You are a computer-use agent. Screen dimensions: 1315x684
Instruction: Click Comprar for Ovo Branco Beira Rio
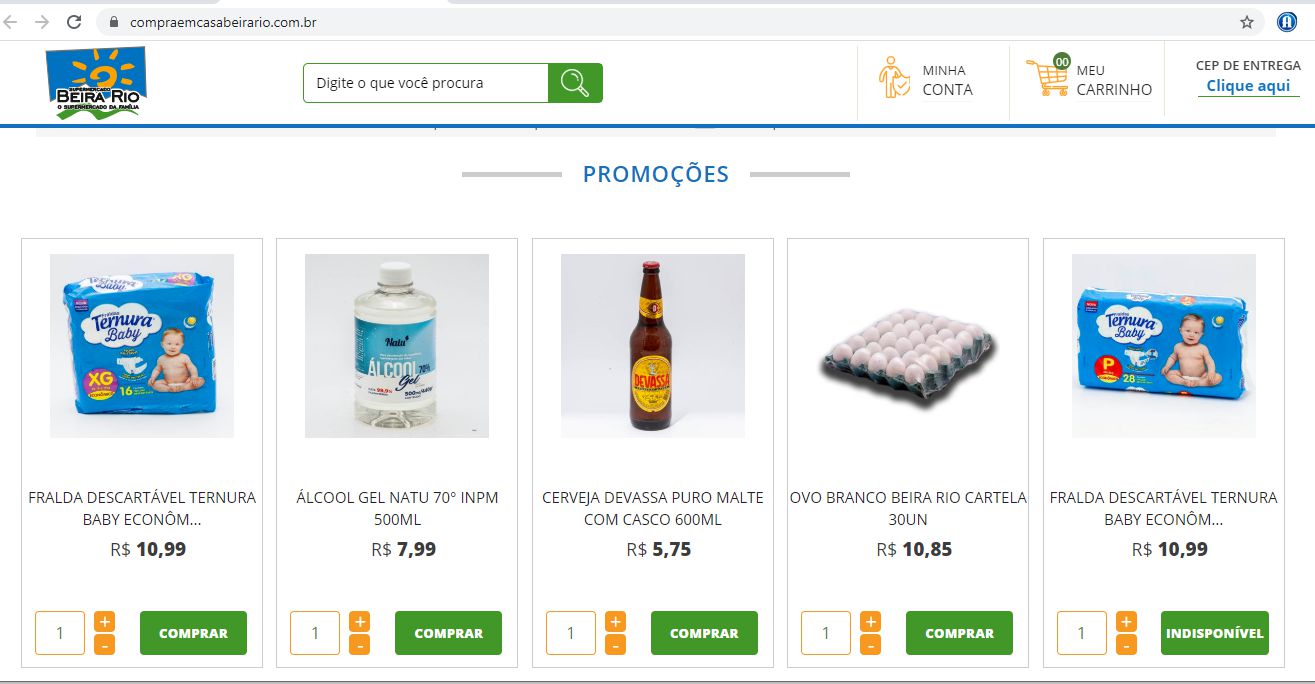(959, 633)
